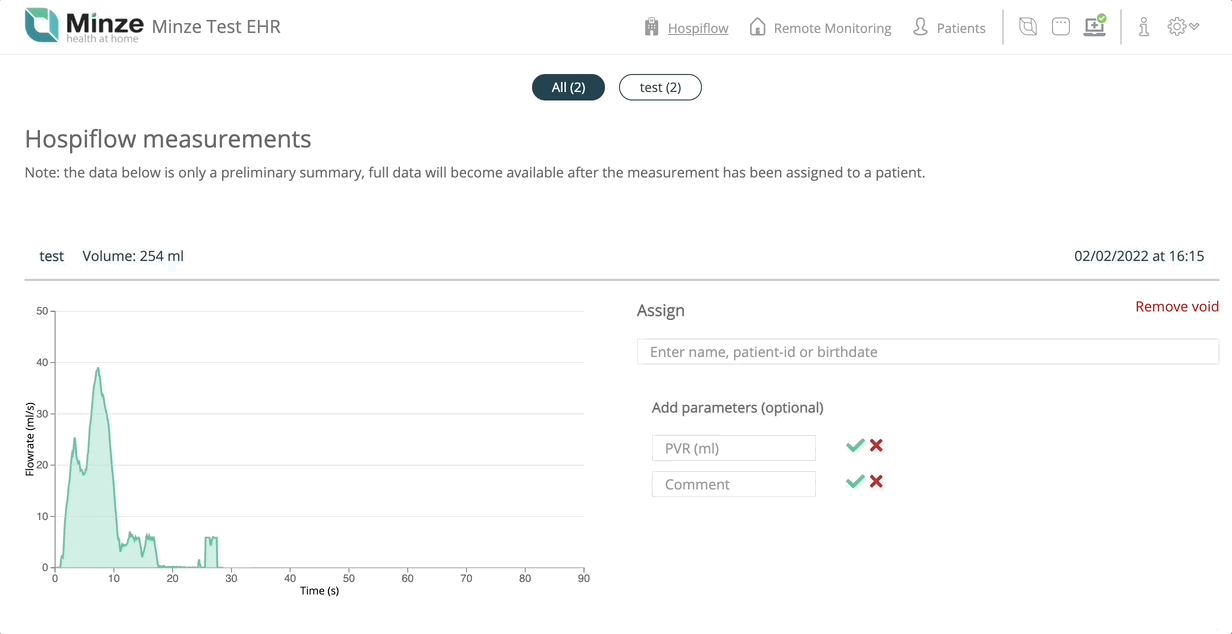Open the Hospiflow section

pos(698,28)
